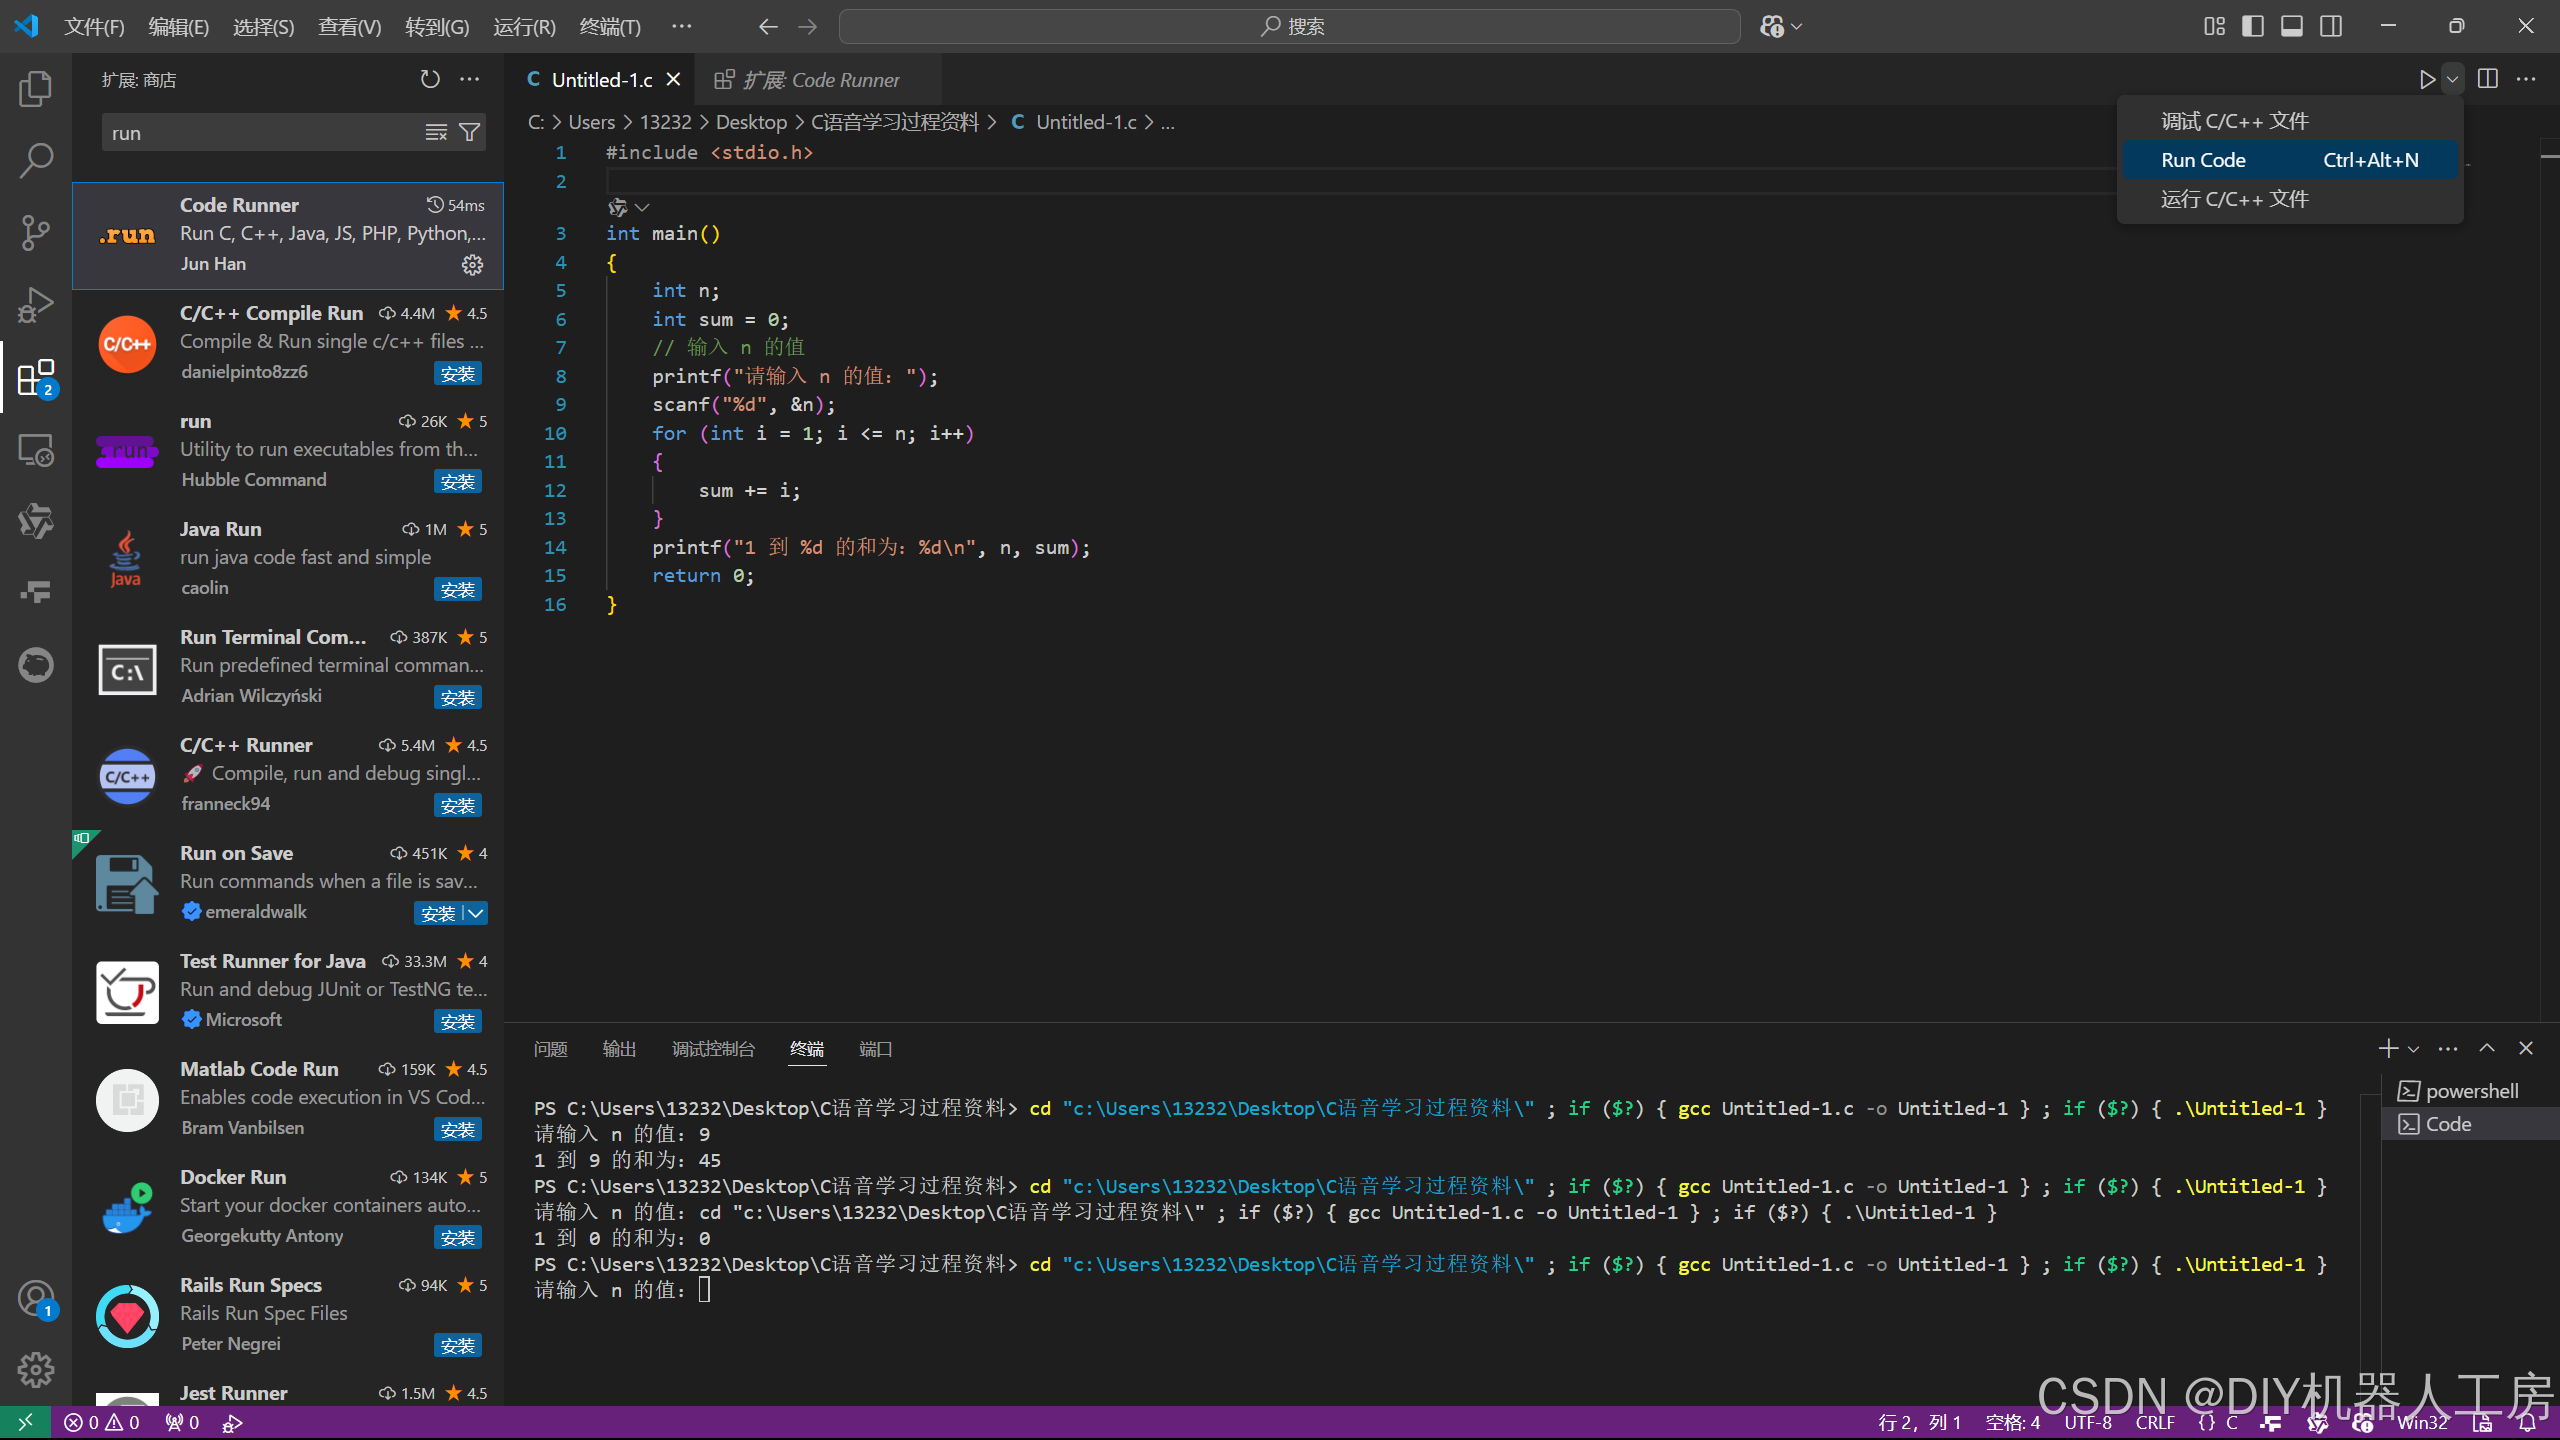Open Run Code dropdown arrow
Viewport: 2560px width, 1440px height.
coord(2451,79)
